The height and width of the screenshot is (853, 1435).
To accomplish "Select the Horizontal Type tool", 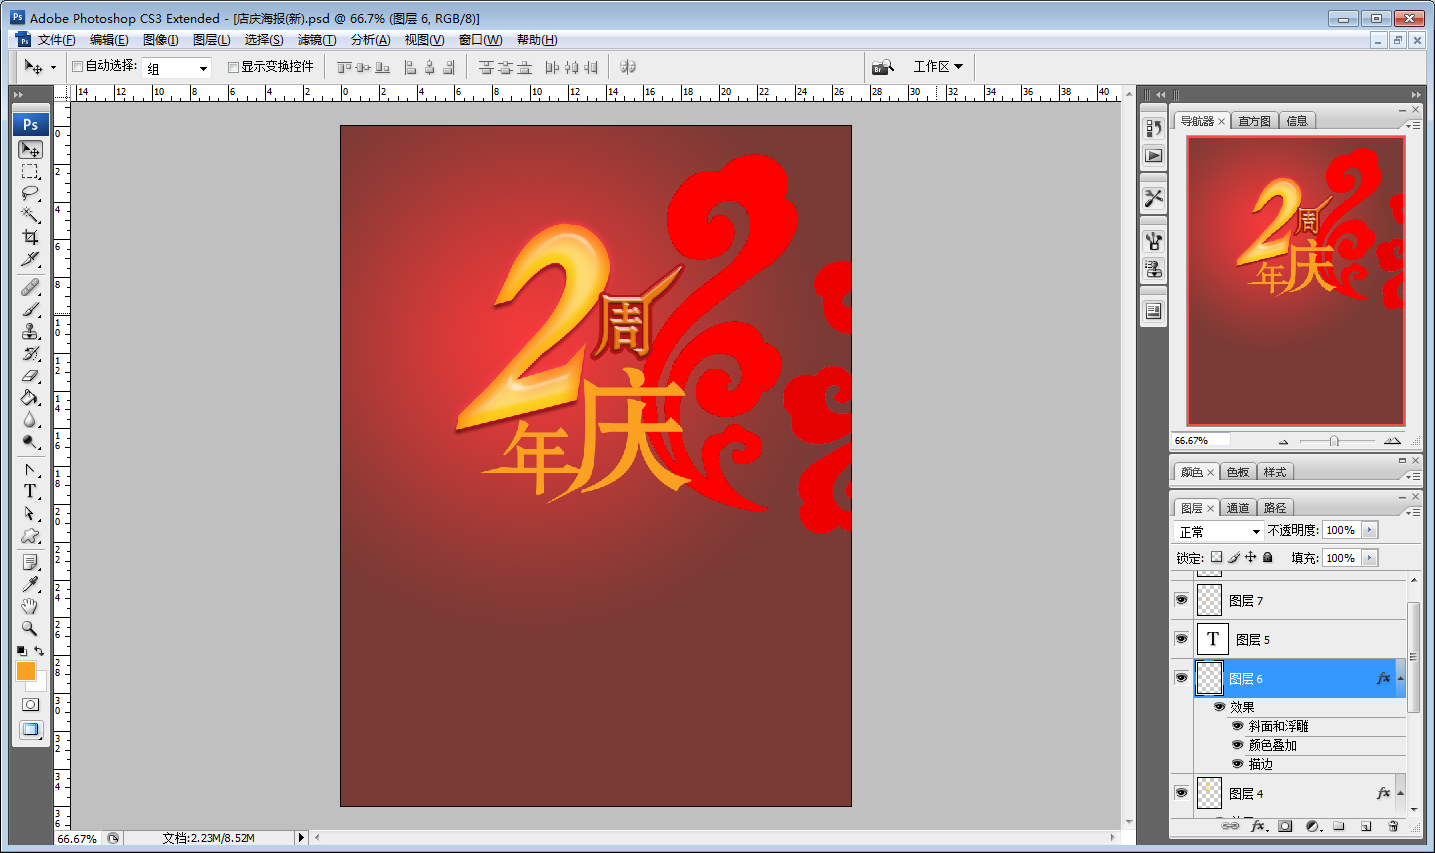I will 30,492.
